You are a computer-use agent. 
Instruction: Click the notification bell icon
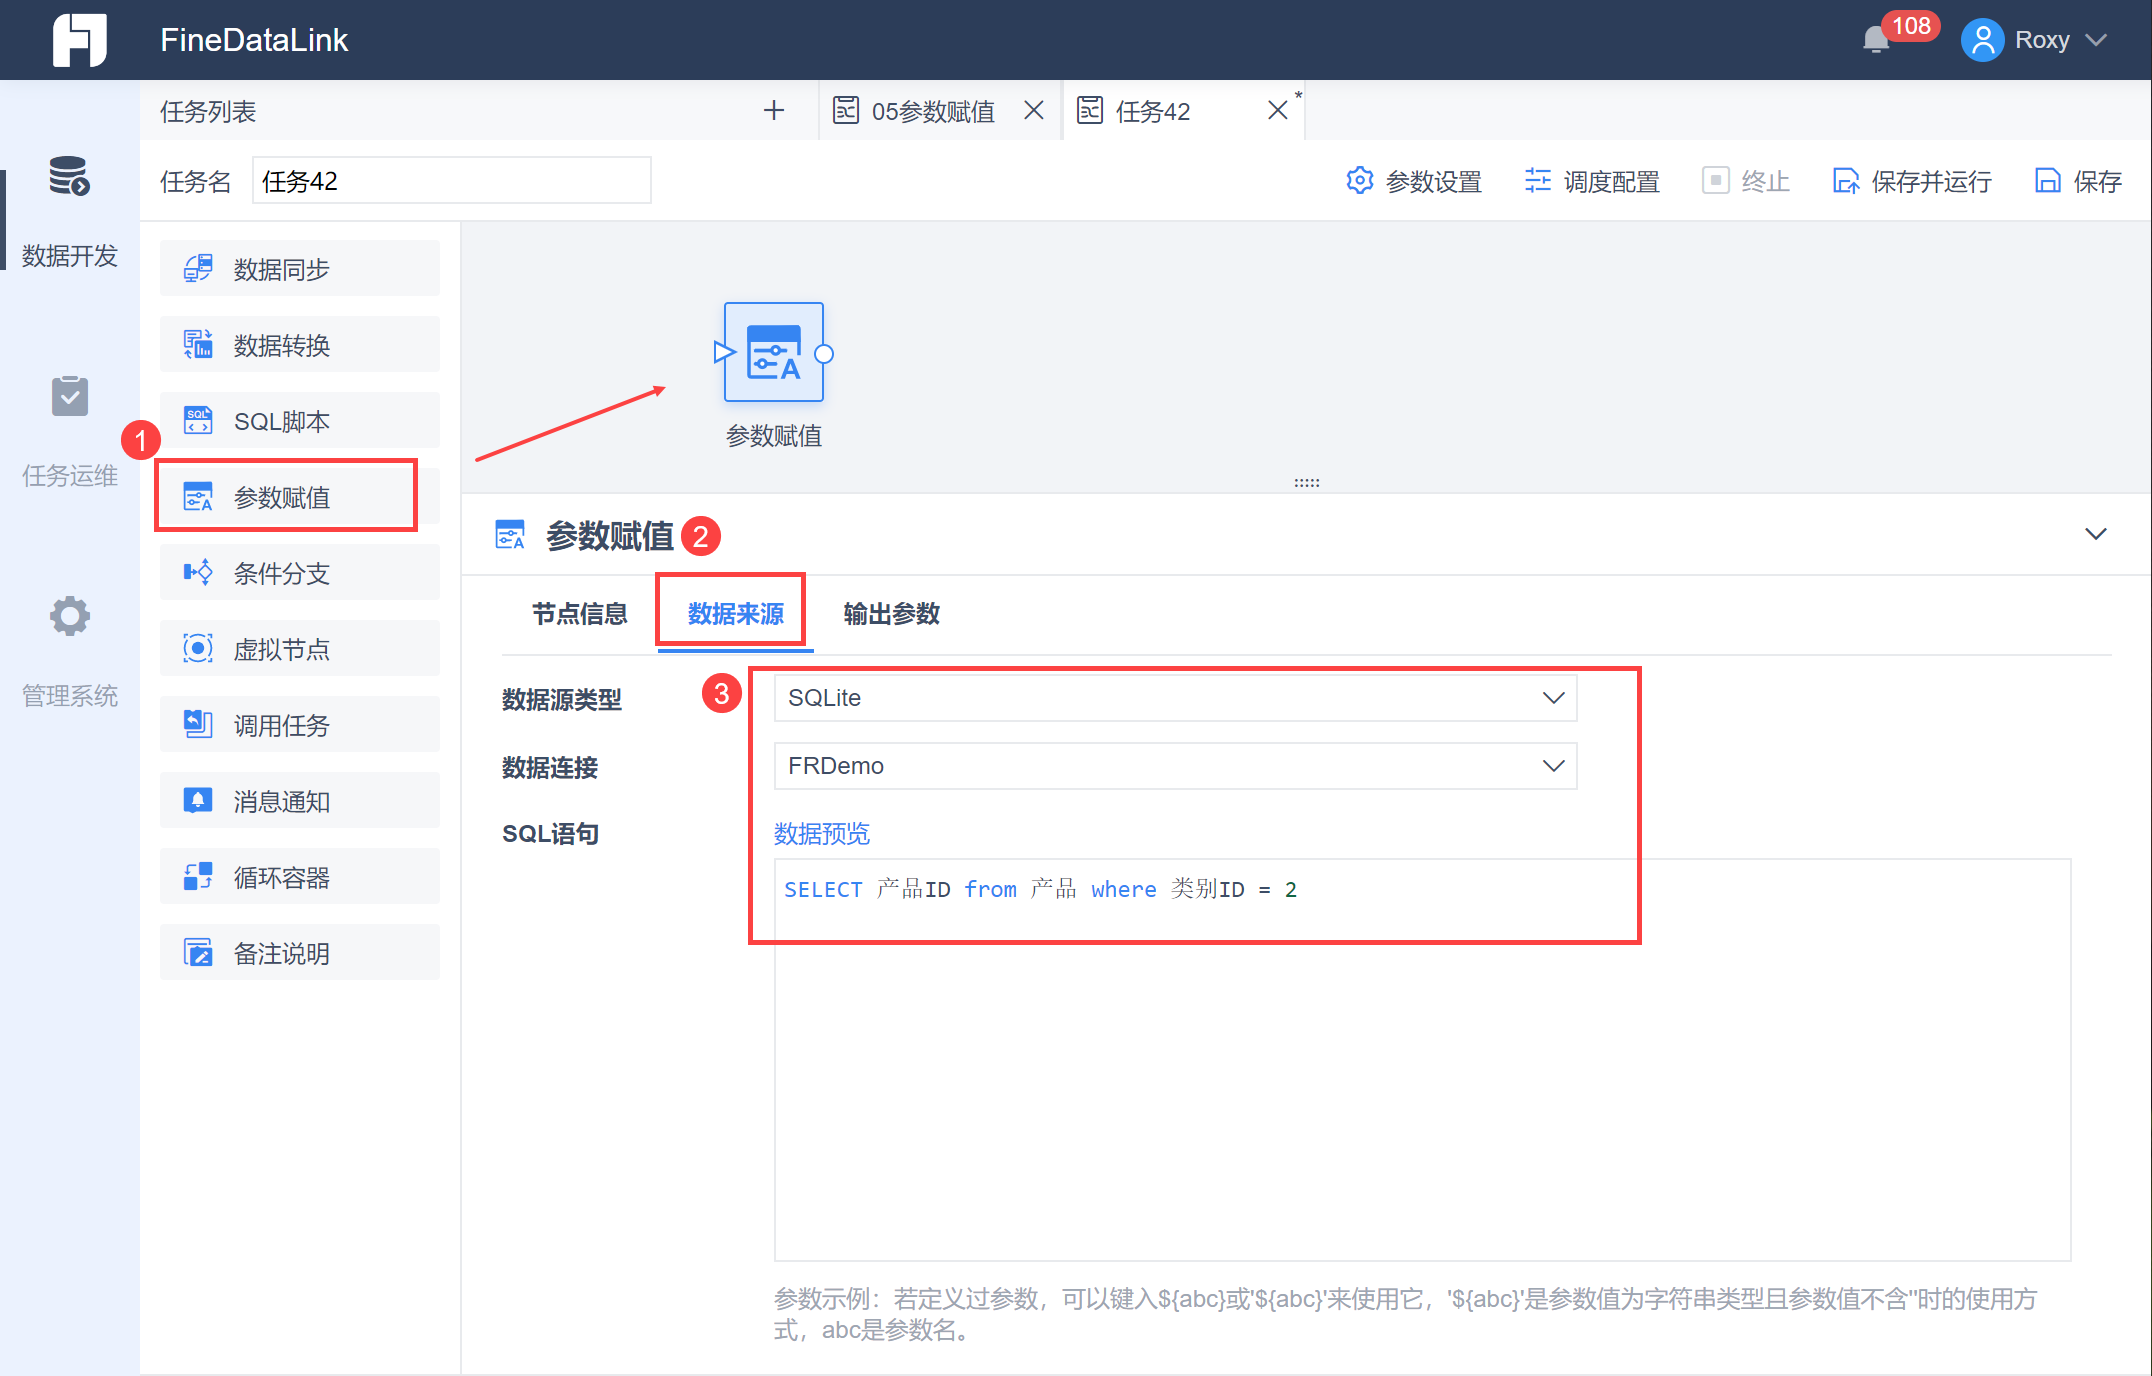(1876, 40)
